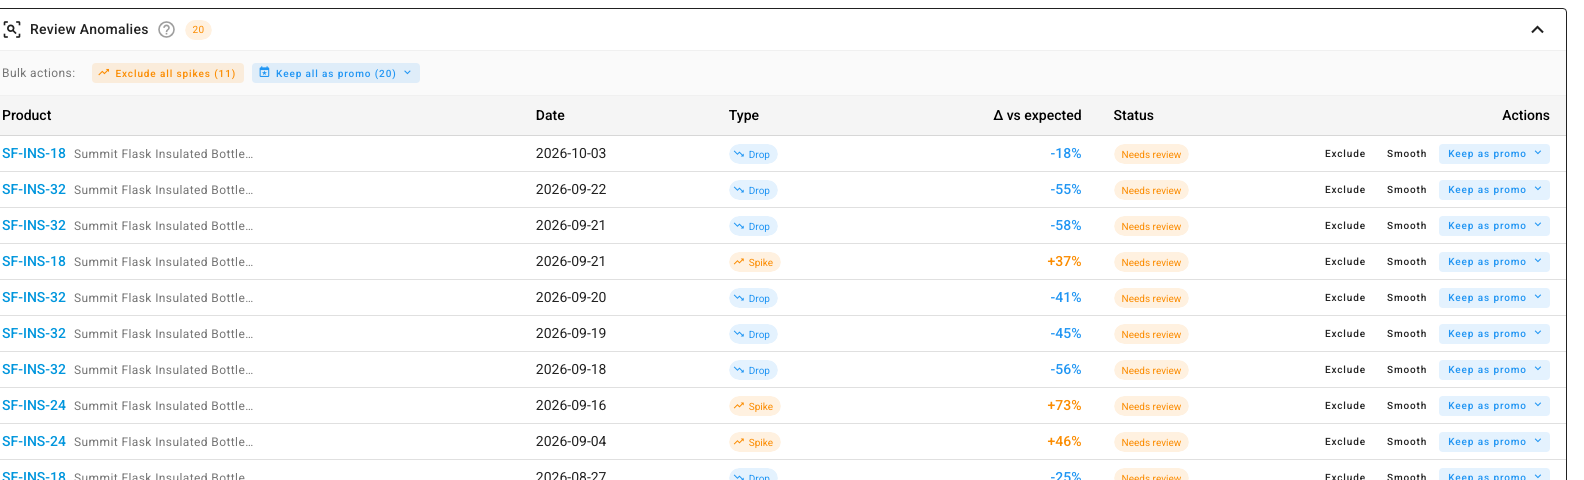Click Exclude for the 2026-09-20 row
This screenshot has height=480, width=1584.
coord(1345,298)
